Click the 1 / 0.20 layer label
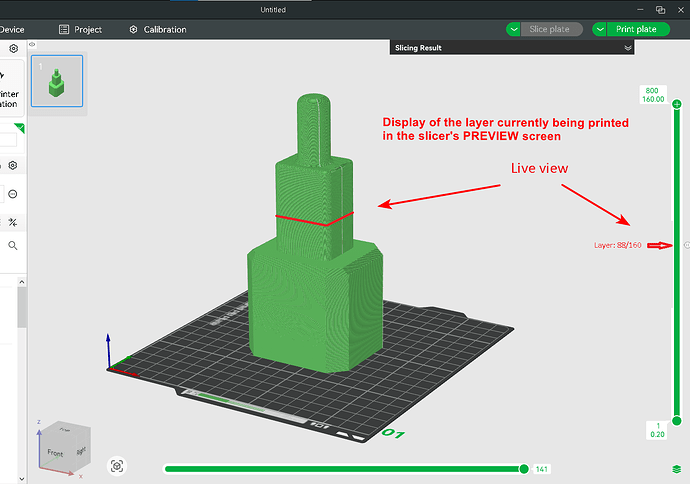This screenshot has height=484, width=690. pos(657,430)
